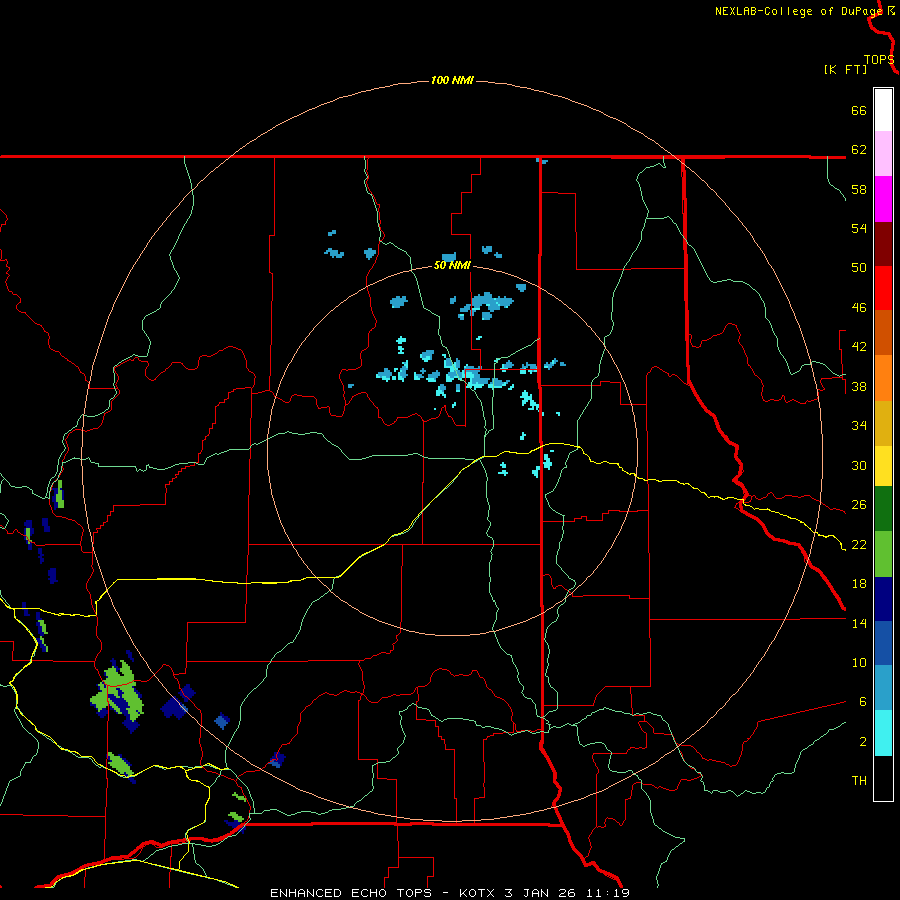Click the legend value "58"
Image resolution: width=900 pixels, height=900 pixels.
[x=859, y=189]
